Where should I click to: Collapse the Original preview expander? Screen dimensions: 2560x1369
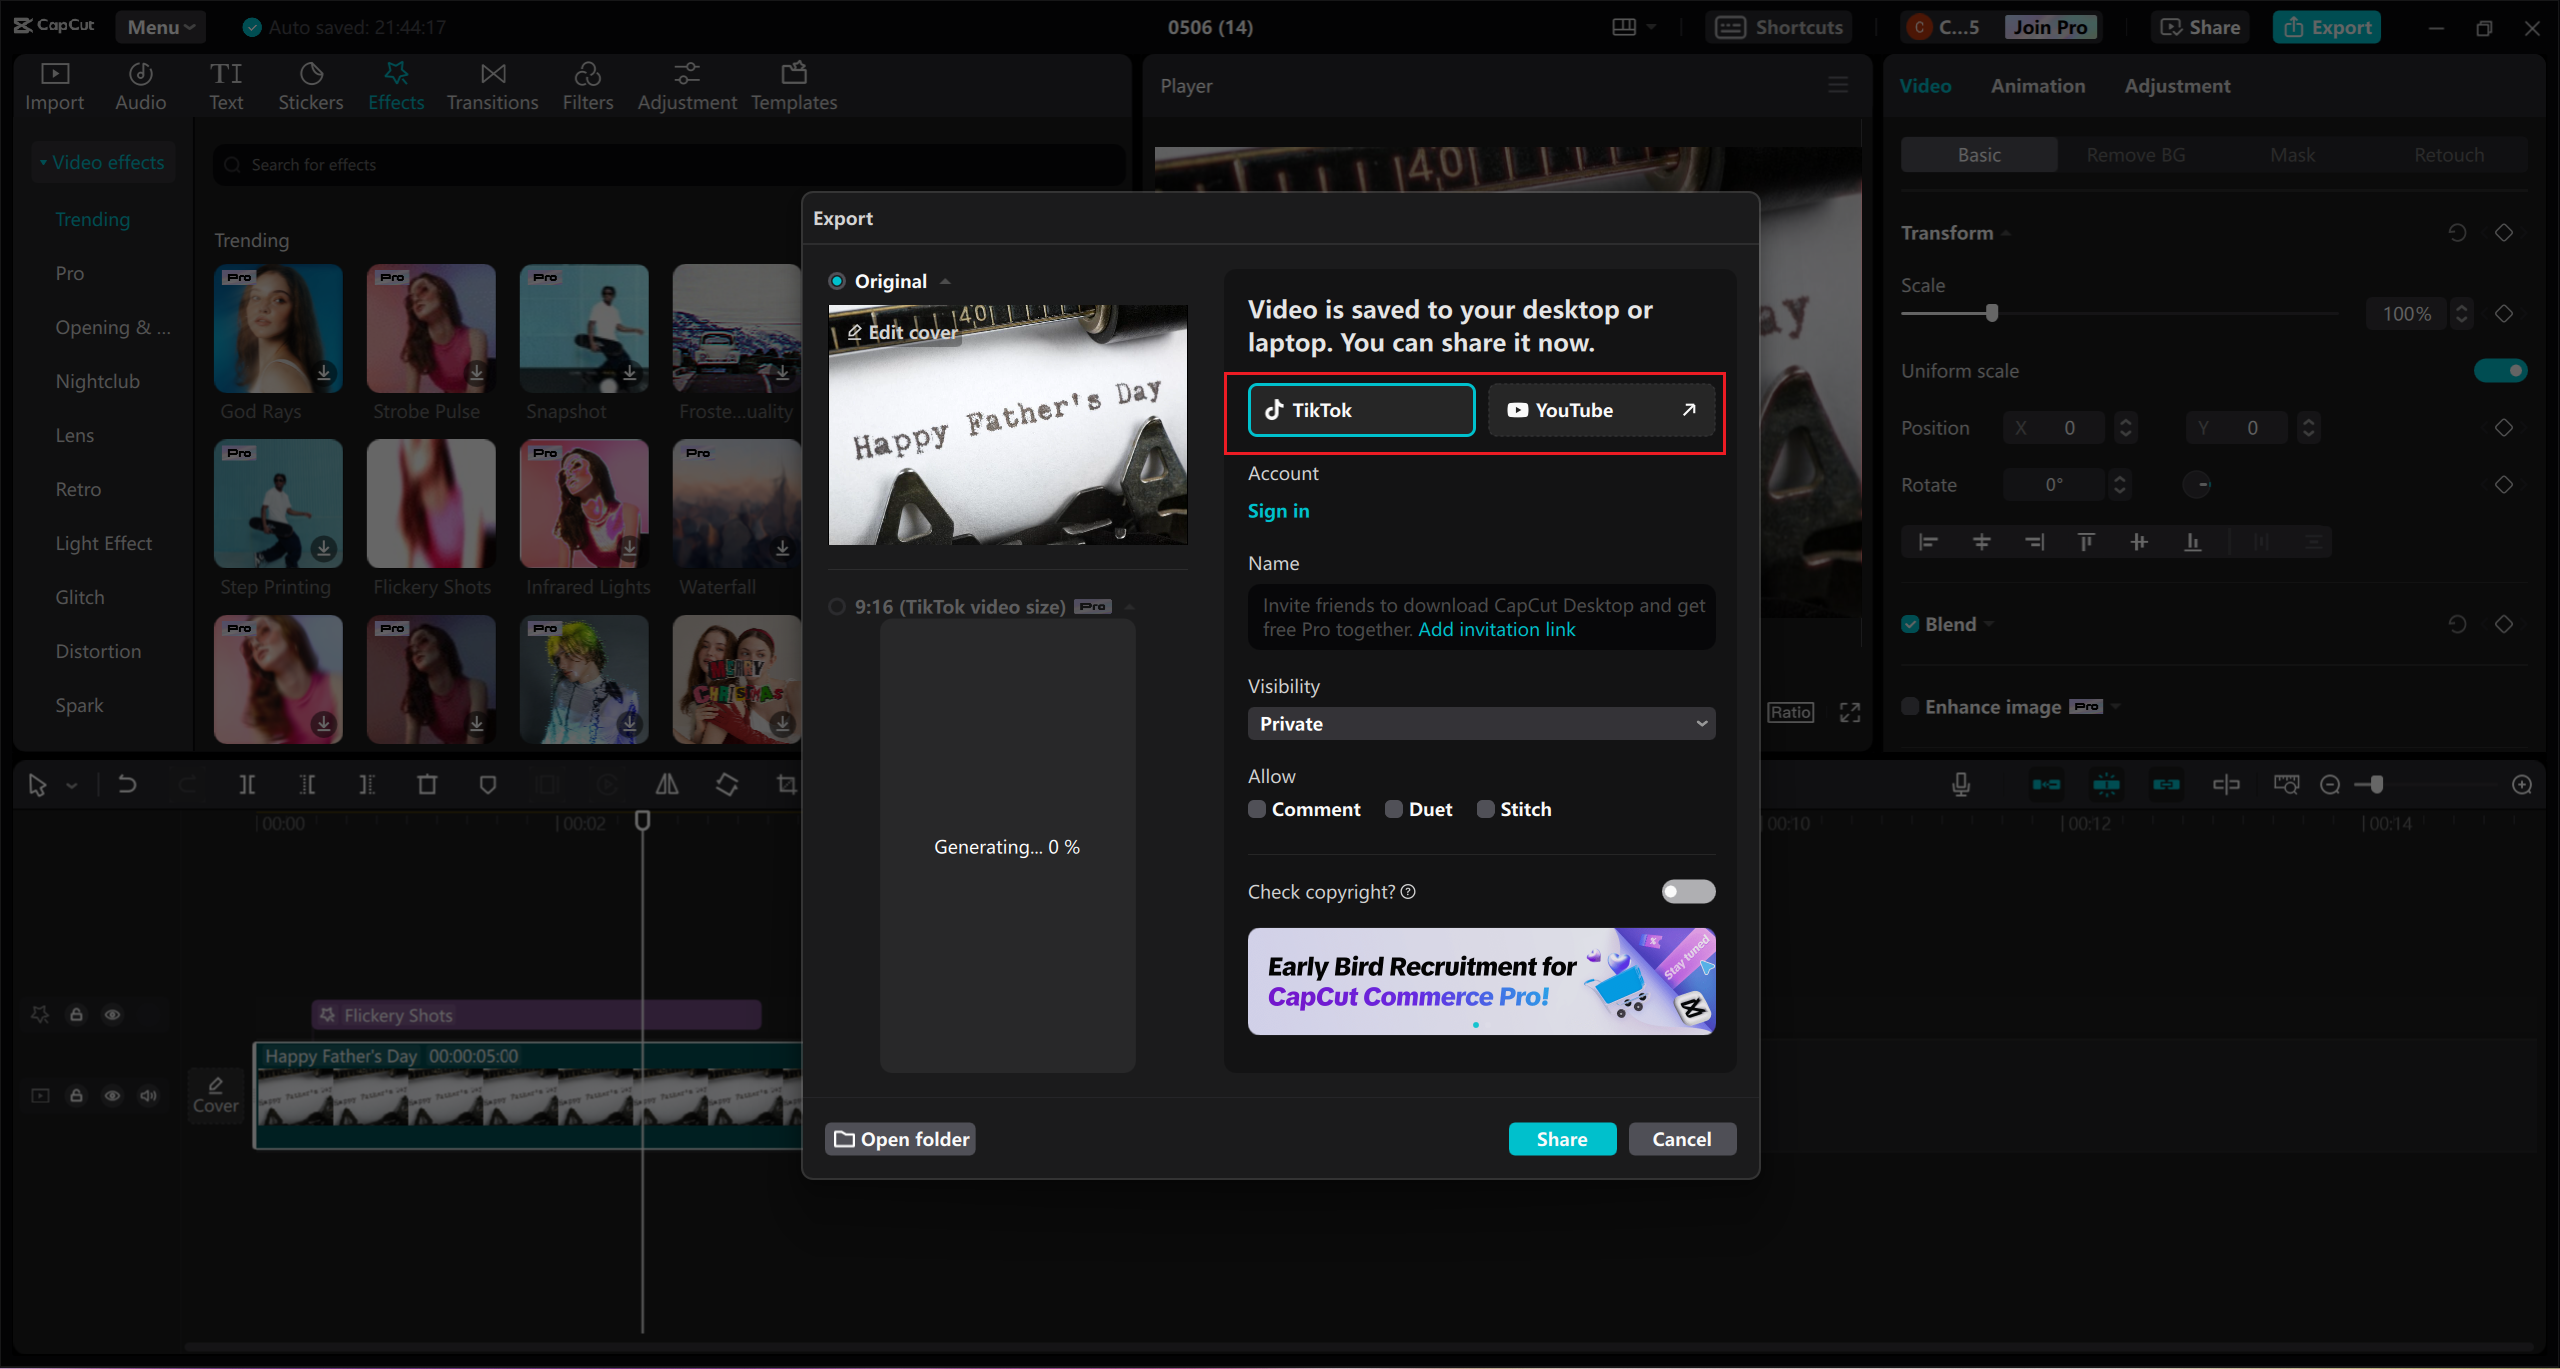click(945, 282)
